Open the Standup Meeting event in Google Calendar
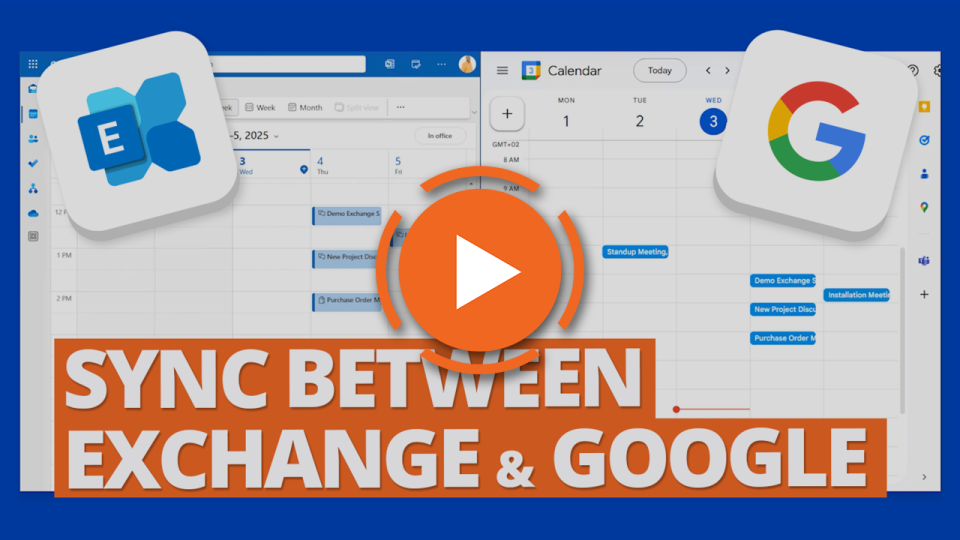The height and width of the screenshot is (540, 960). tap(636, 252)
